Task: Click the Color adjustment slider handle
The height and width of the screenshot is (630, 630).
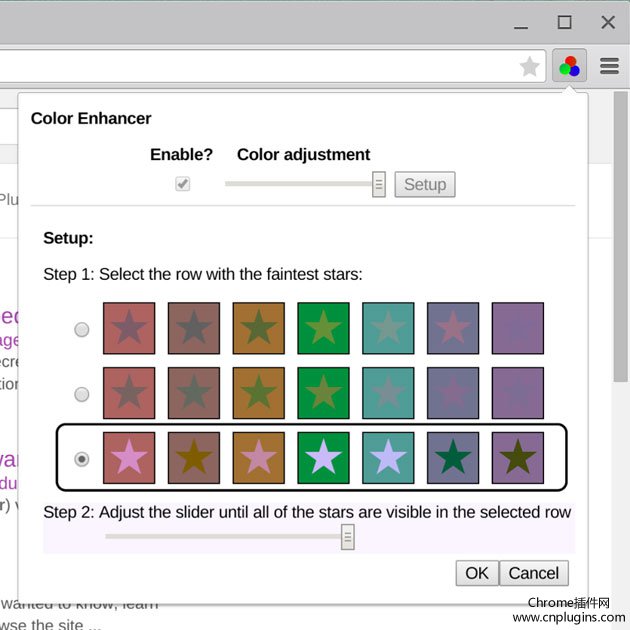Action: (x=378, y=184)
